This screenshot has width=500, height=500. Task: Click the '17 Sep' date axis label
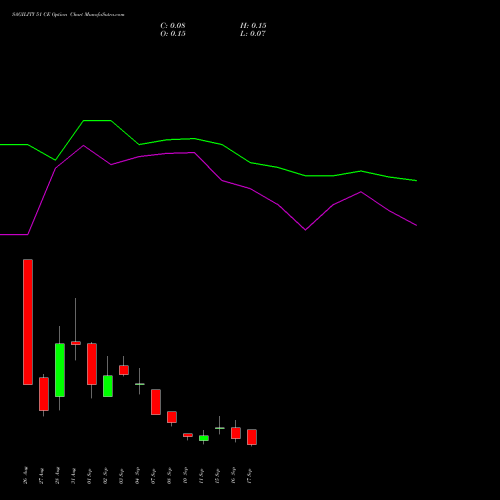[250, 475]
